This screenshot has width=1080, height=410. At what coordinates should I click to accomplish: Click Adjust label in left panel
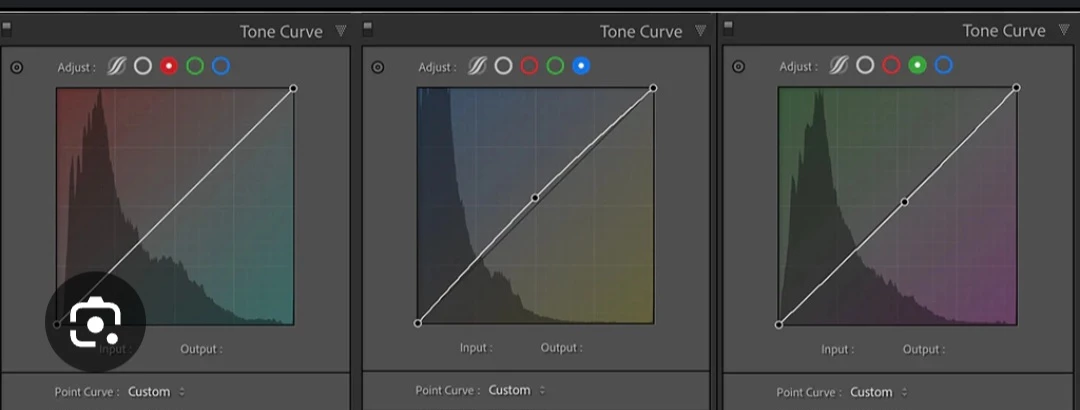click(76, 68)
